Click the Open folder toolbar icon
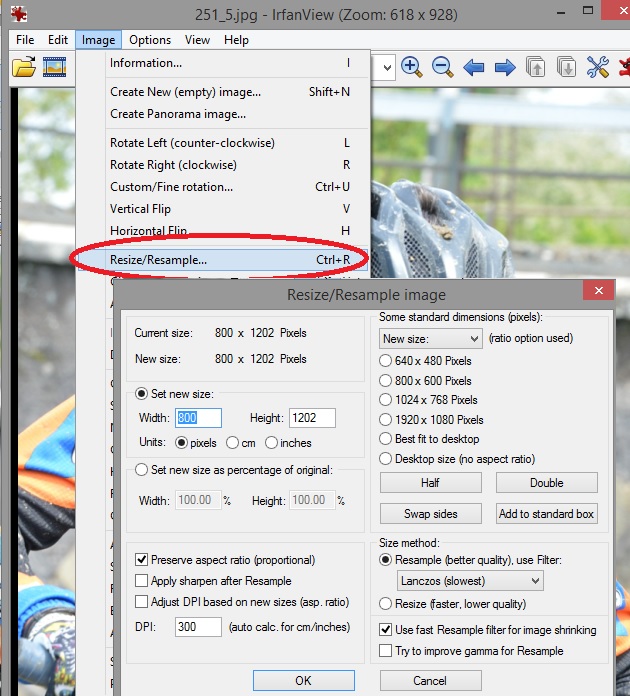Viewport: 630px width, 696px height. [24, 67]
